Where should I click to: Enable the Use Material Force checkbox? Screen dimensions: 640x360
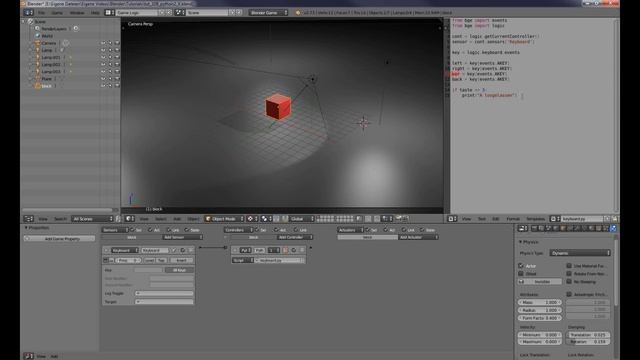pyautogui.click(x=569, y=266)
